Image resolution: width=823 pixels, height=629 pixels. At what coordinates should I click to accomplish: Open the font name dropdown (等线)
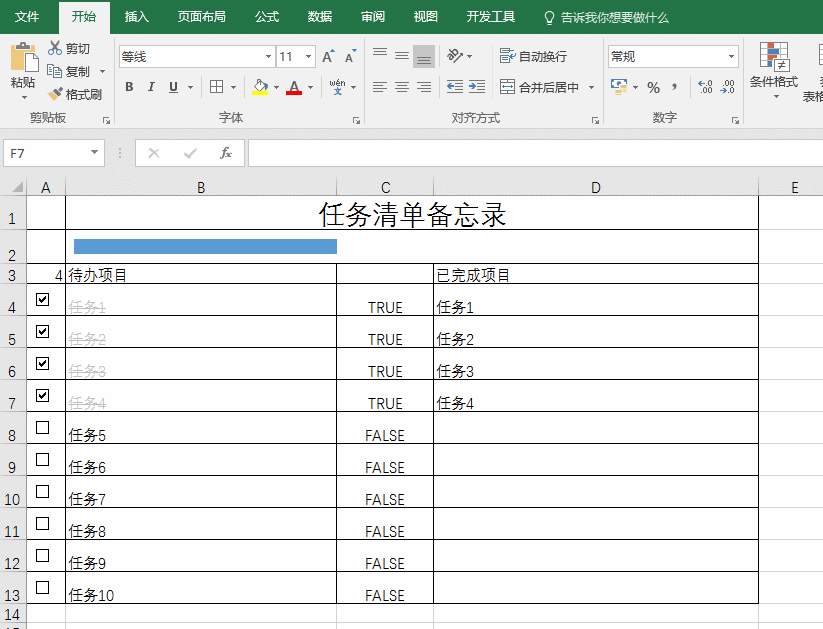268,57
